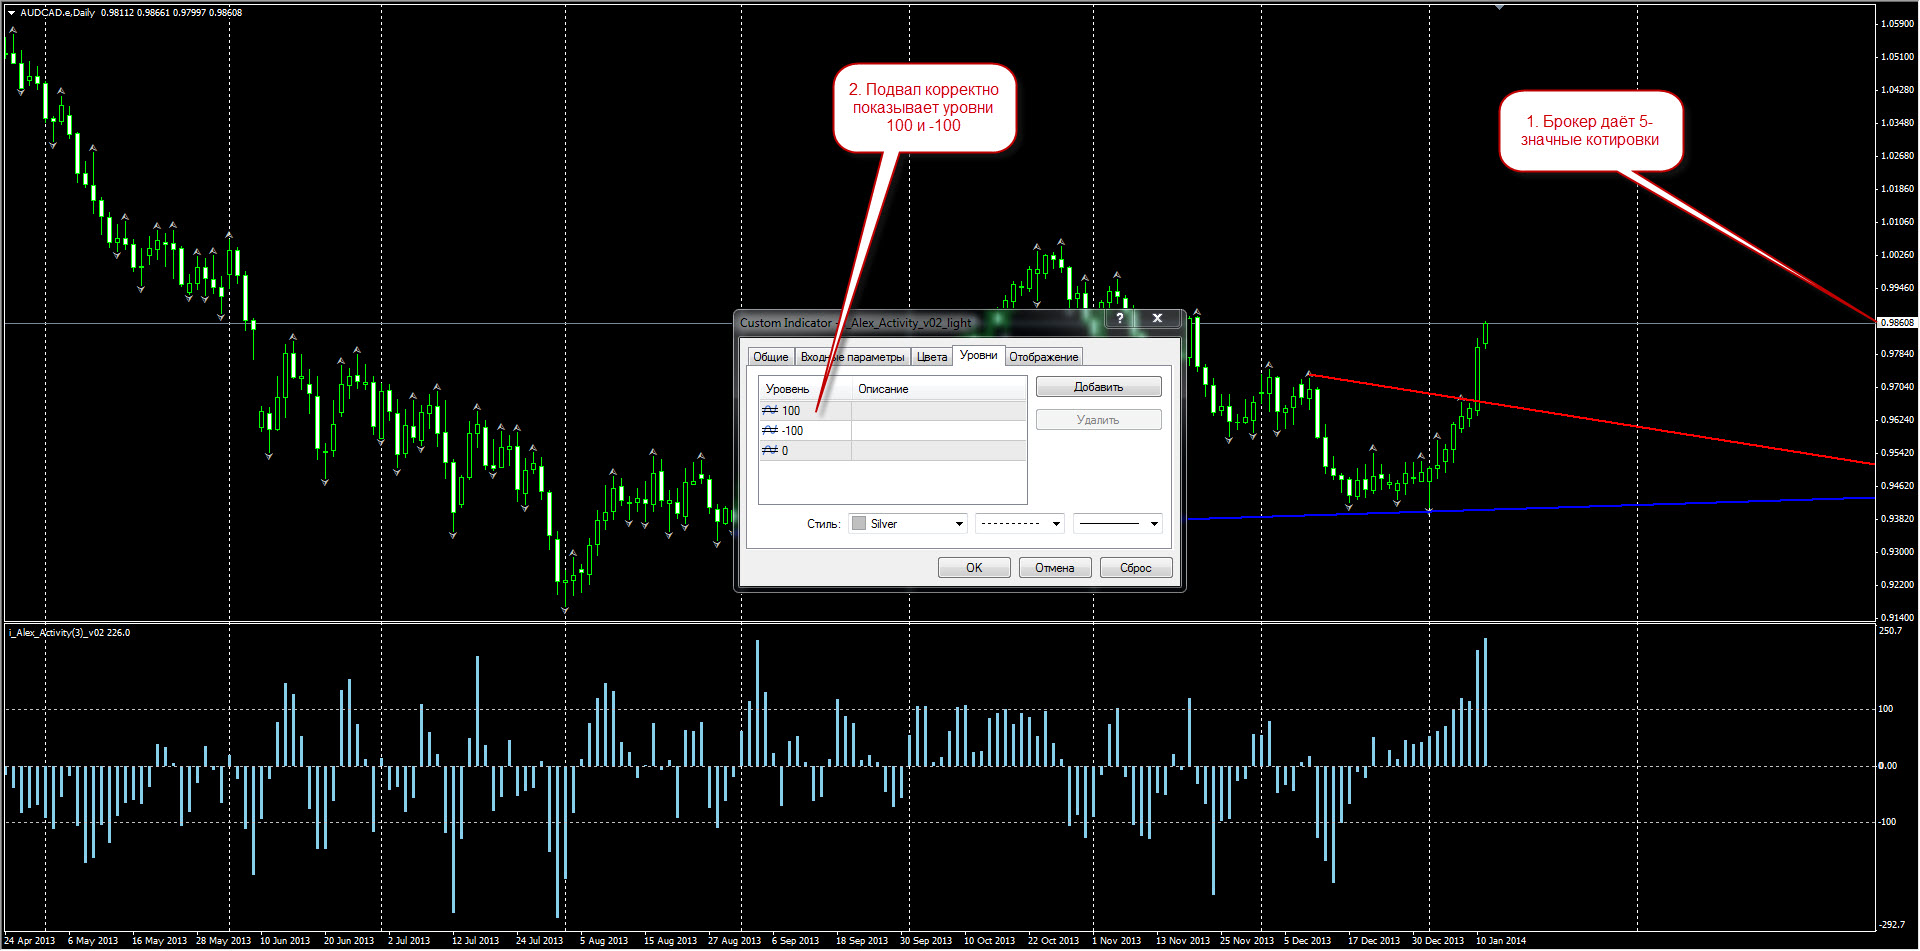Screen dimensions: 1920x951
Task: Cancel with the Отмена button
Action: (1055, 568)
